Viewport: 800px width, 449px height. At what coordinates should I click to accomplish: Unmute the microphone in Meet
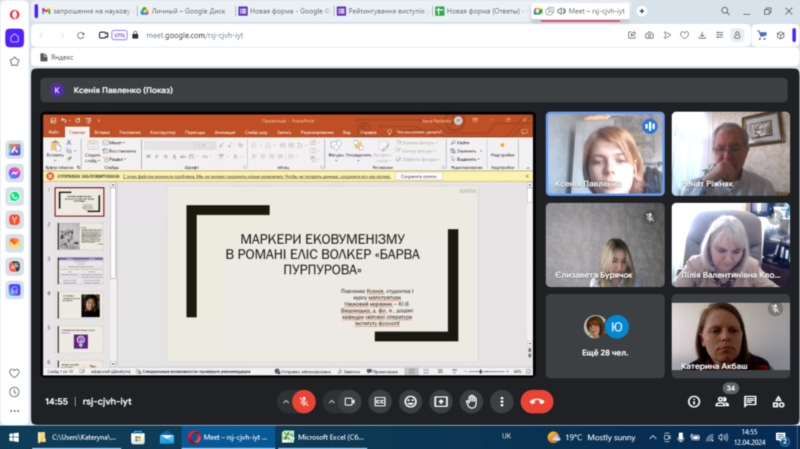(305, 401)
